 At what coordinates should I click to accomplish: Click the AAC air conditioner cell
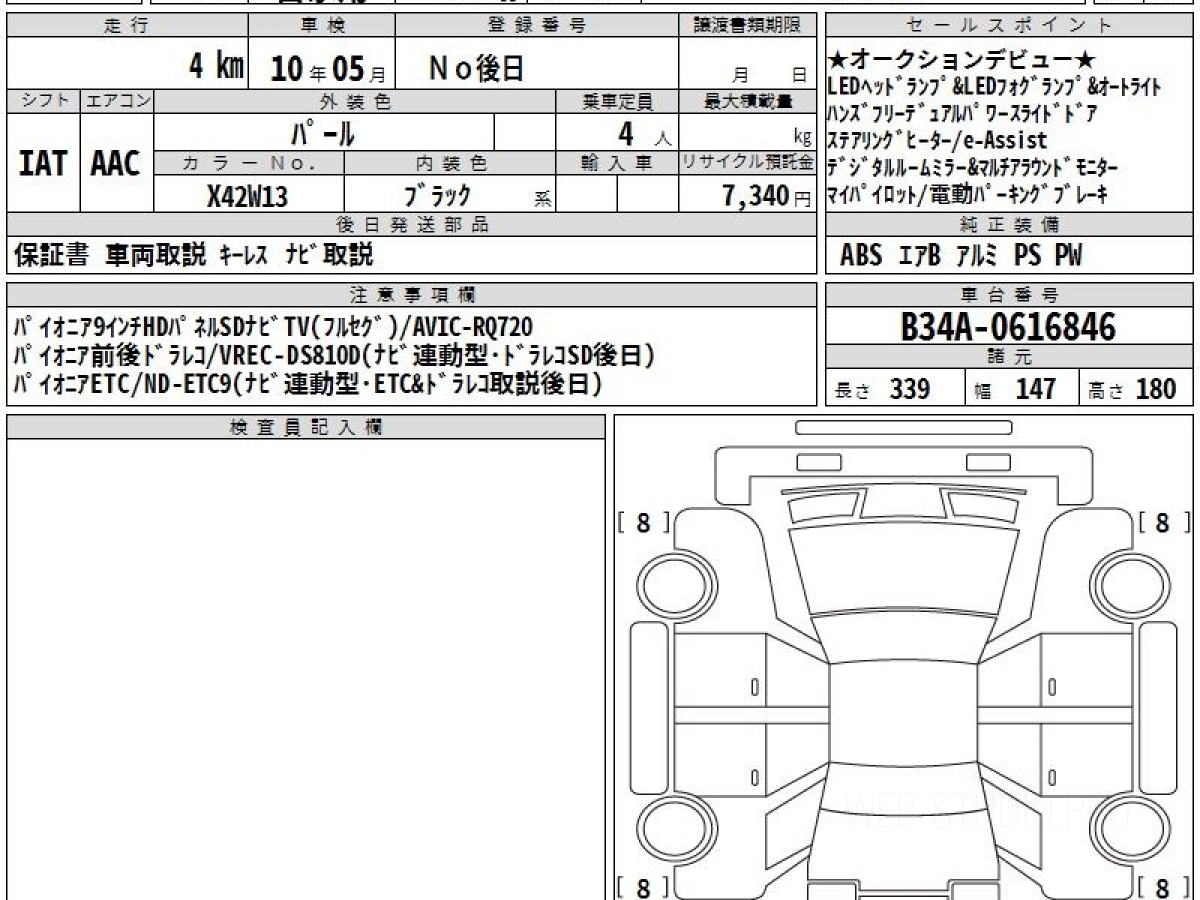pyautogui.click(x=116, y=164)
